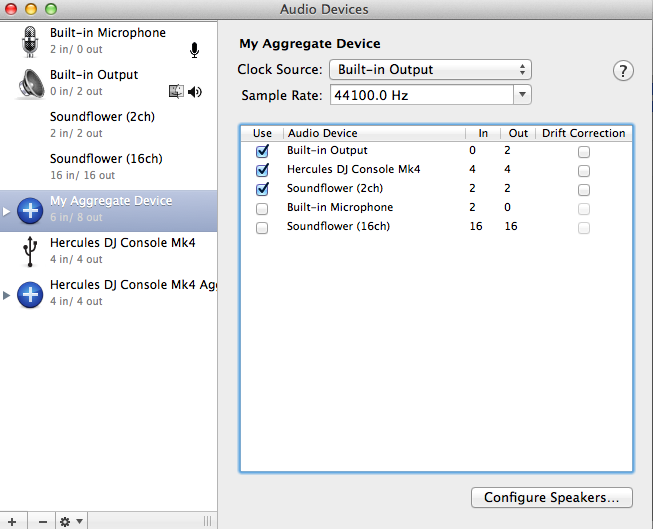Viewport: 653px width, 529px height.
Task: Click the Hercules DJ Console Mk4 USB icon
Action: coord(30,252)
